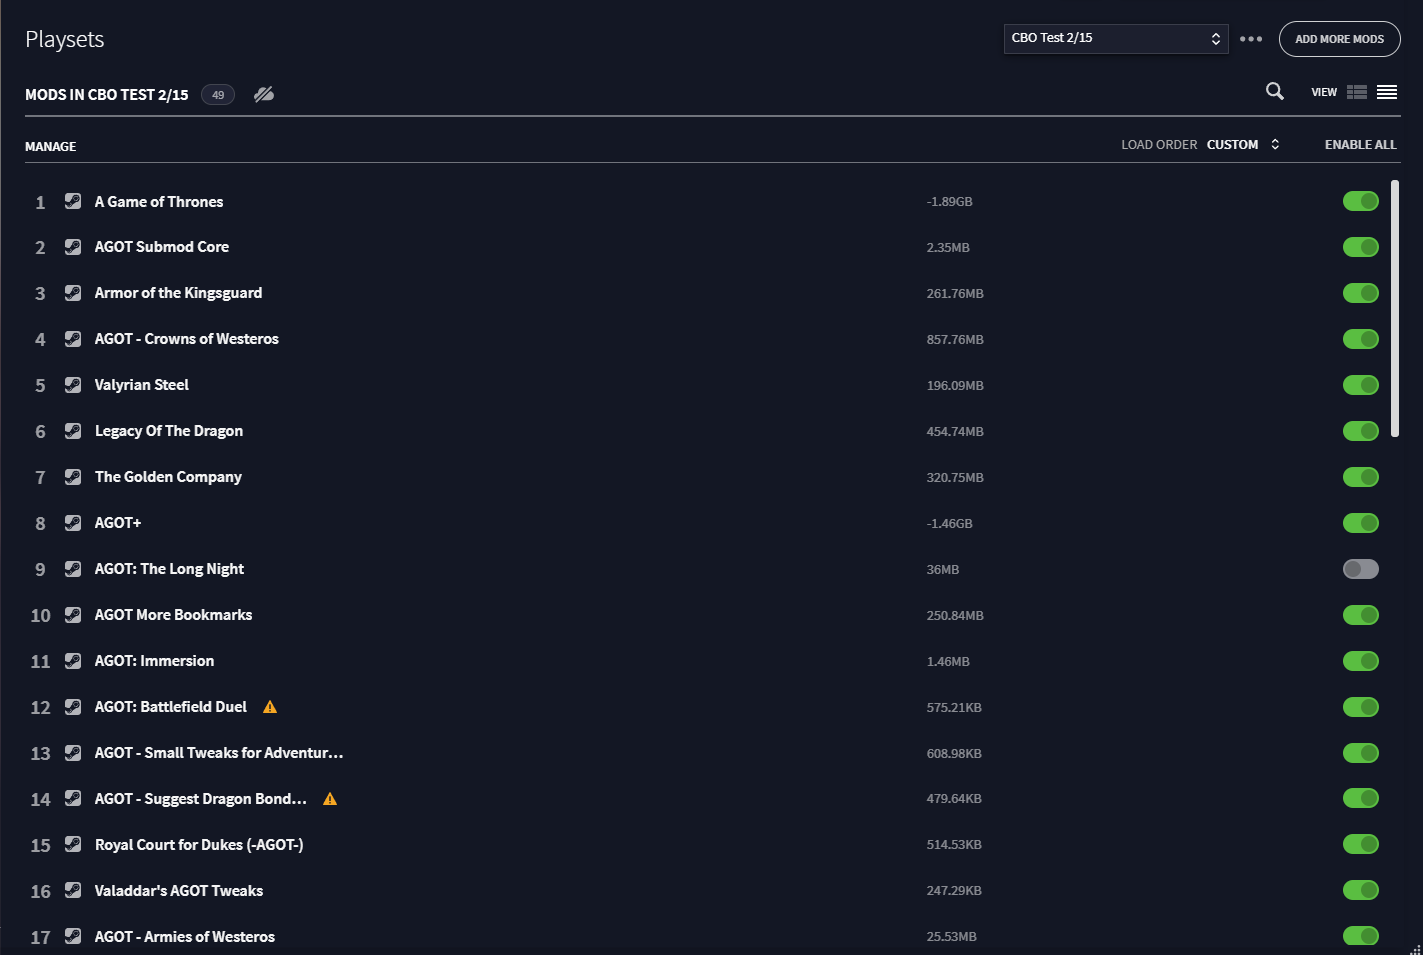Switch to the compact list view icon
This screenshot has height=955, width=1423.
tap(1387, 92)
